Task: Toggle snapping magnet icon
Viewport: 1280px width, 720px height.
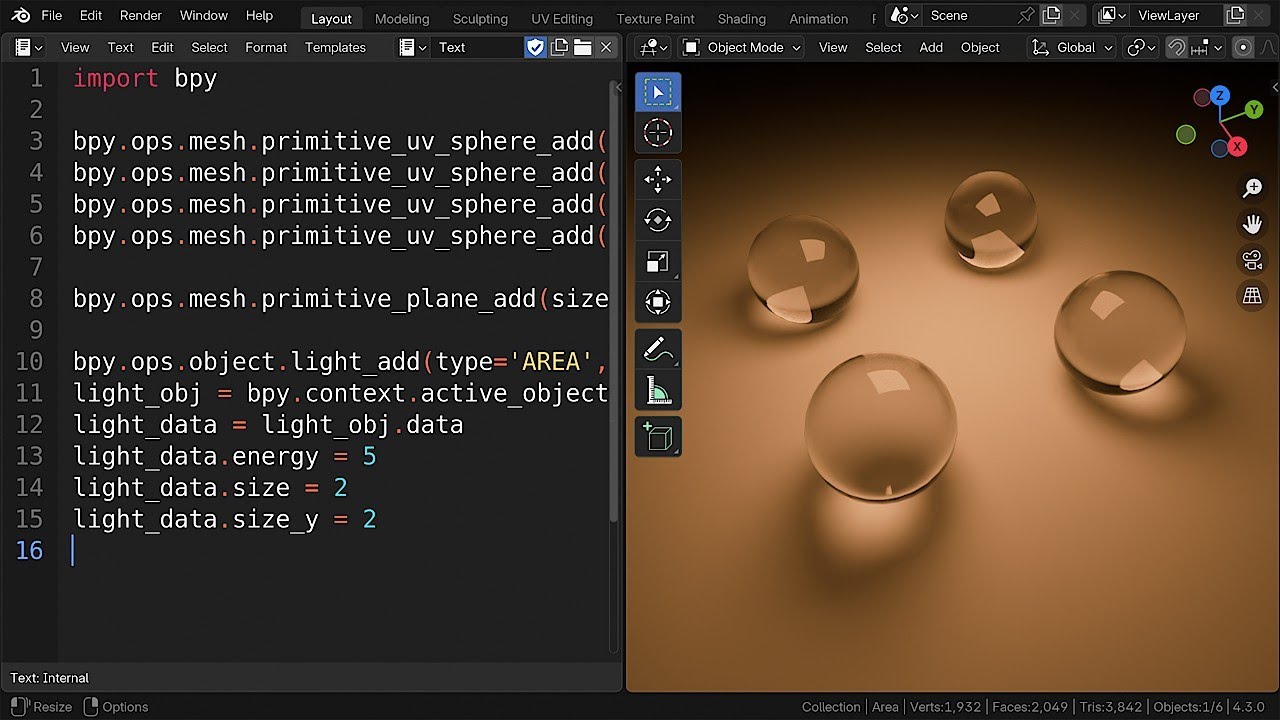Action: coord(1177,47)
